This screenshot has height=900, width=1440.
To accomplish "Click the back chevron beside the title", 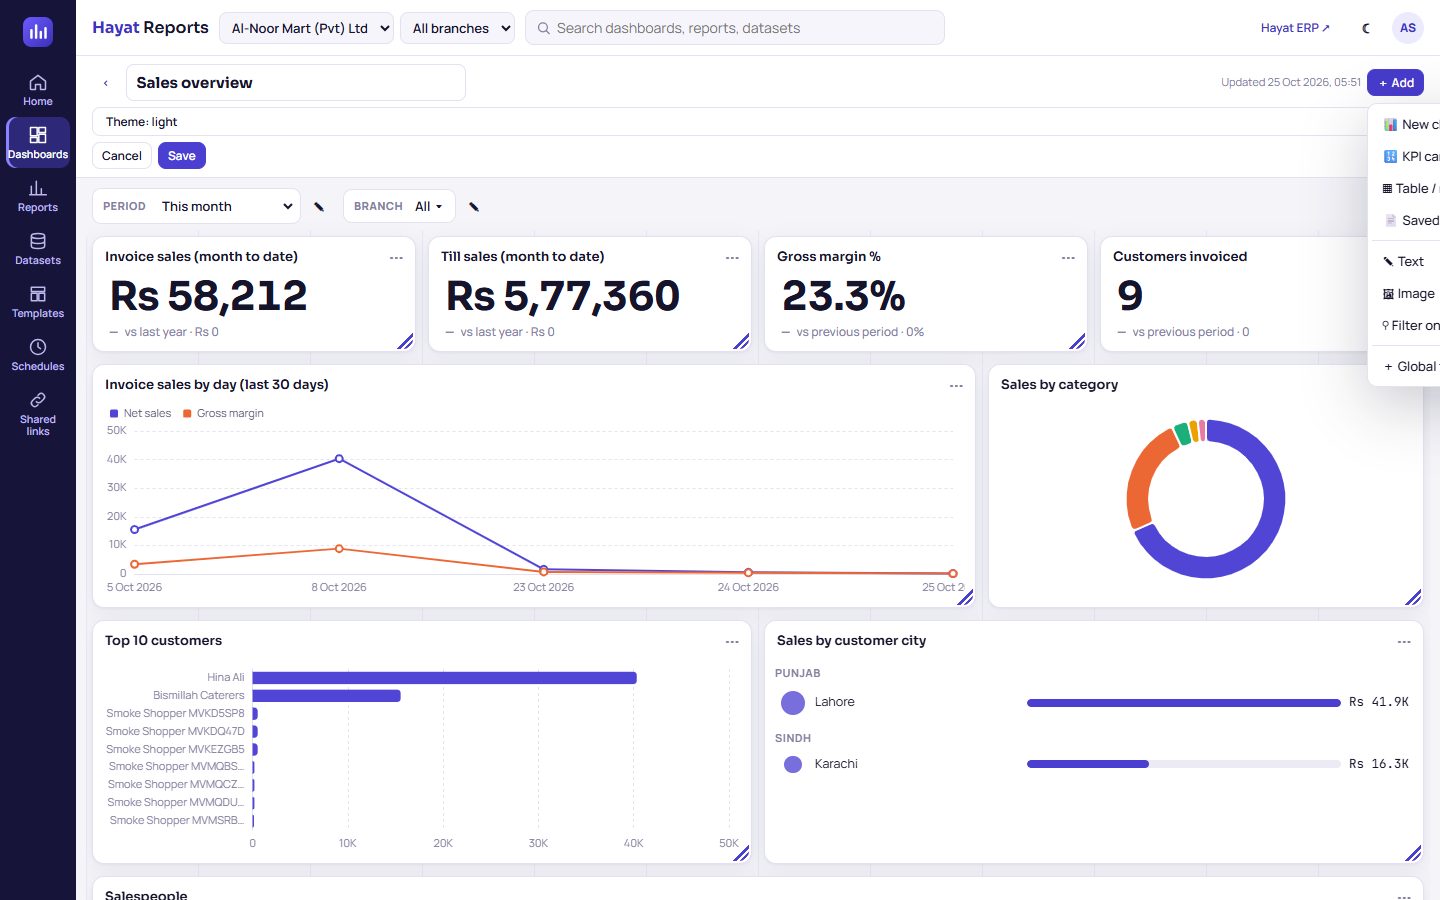I will coord(105,83).
